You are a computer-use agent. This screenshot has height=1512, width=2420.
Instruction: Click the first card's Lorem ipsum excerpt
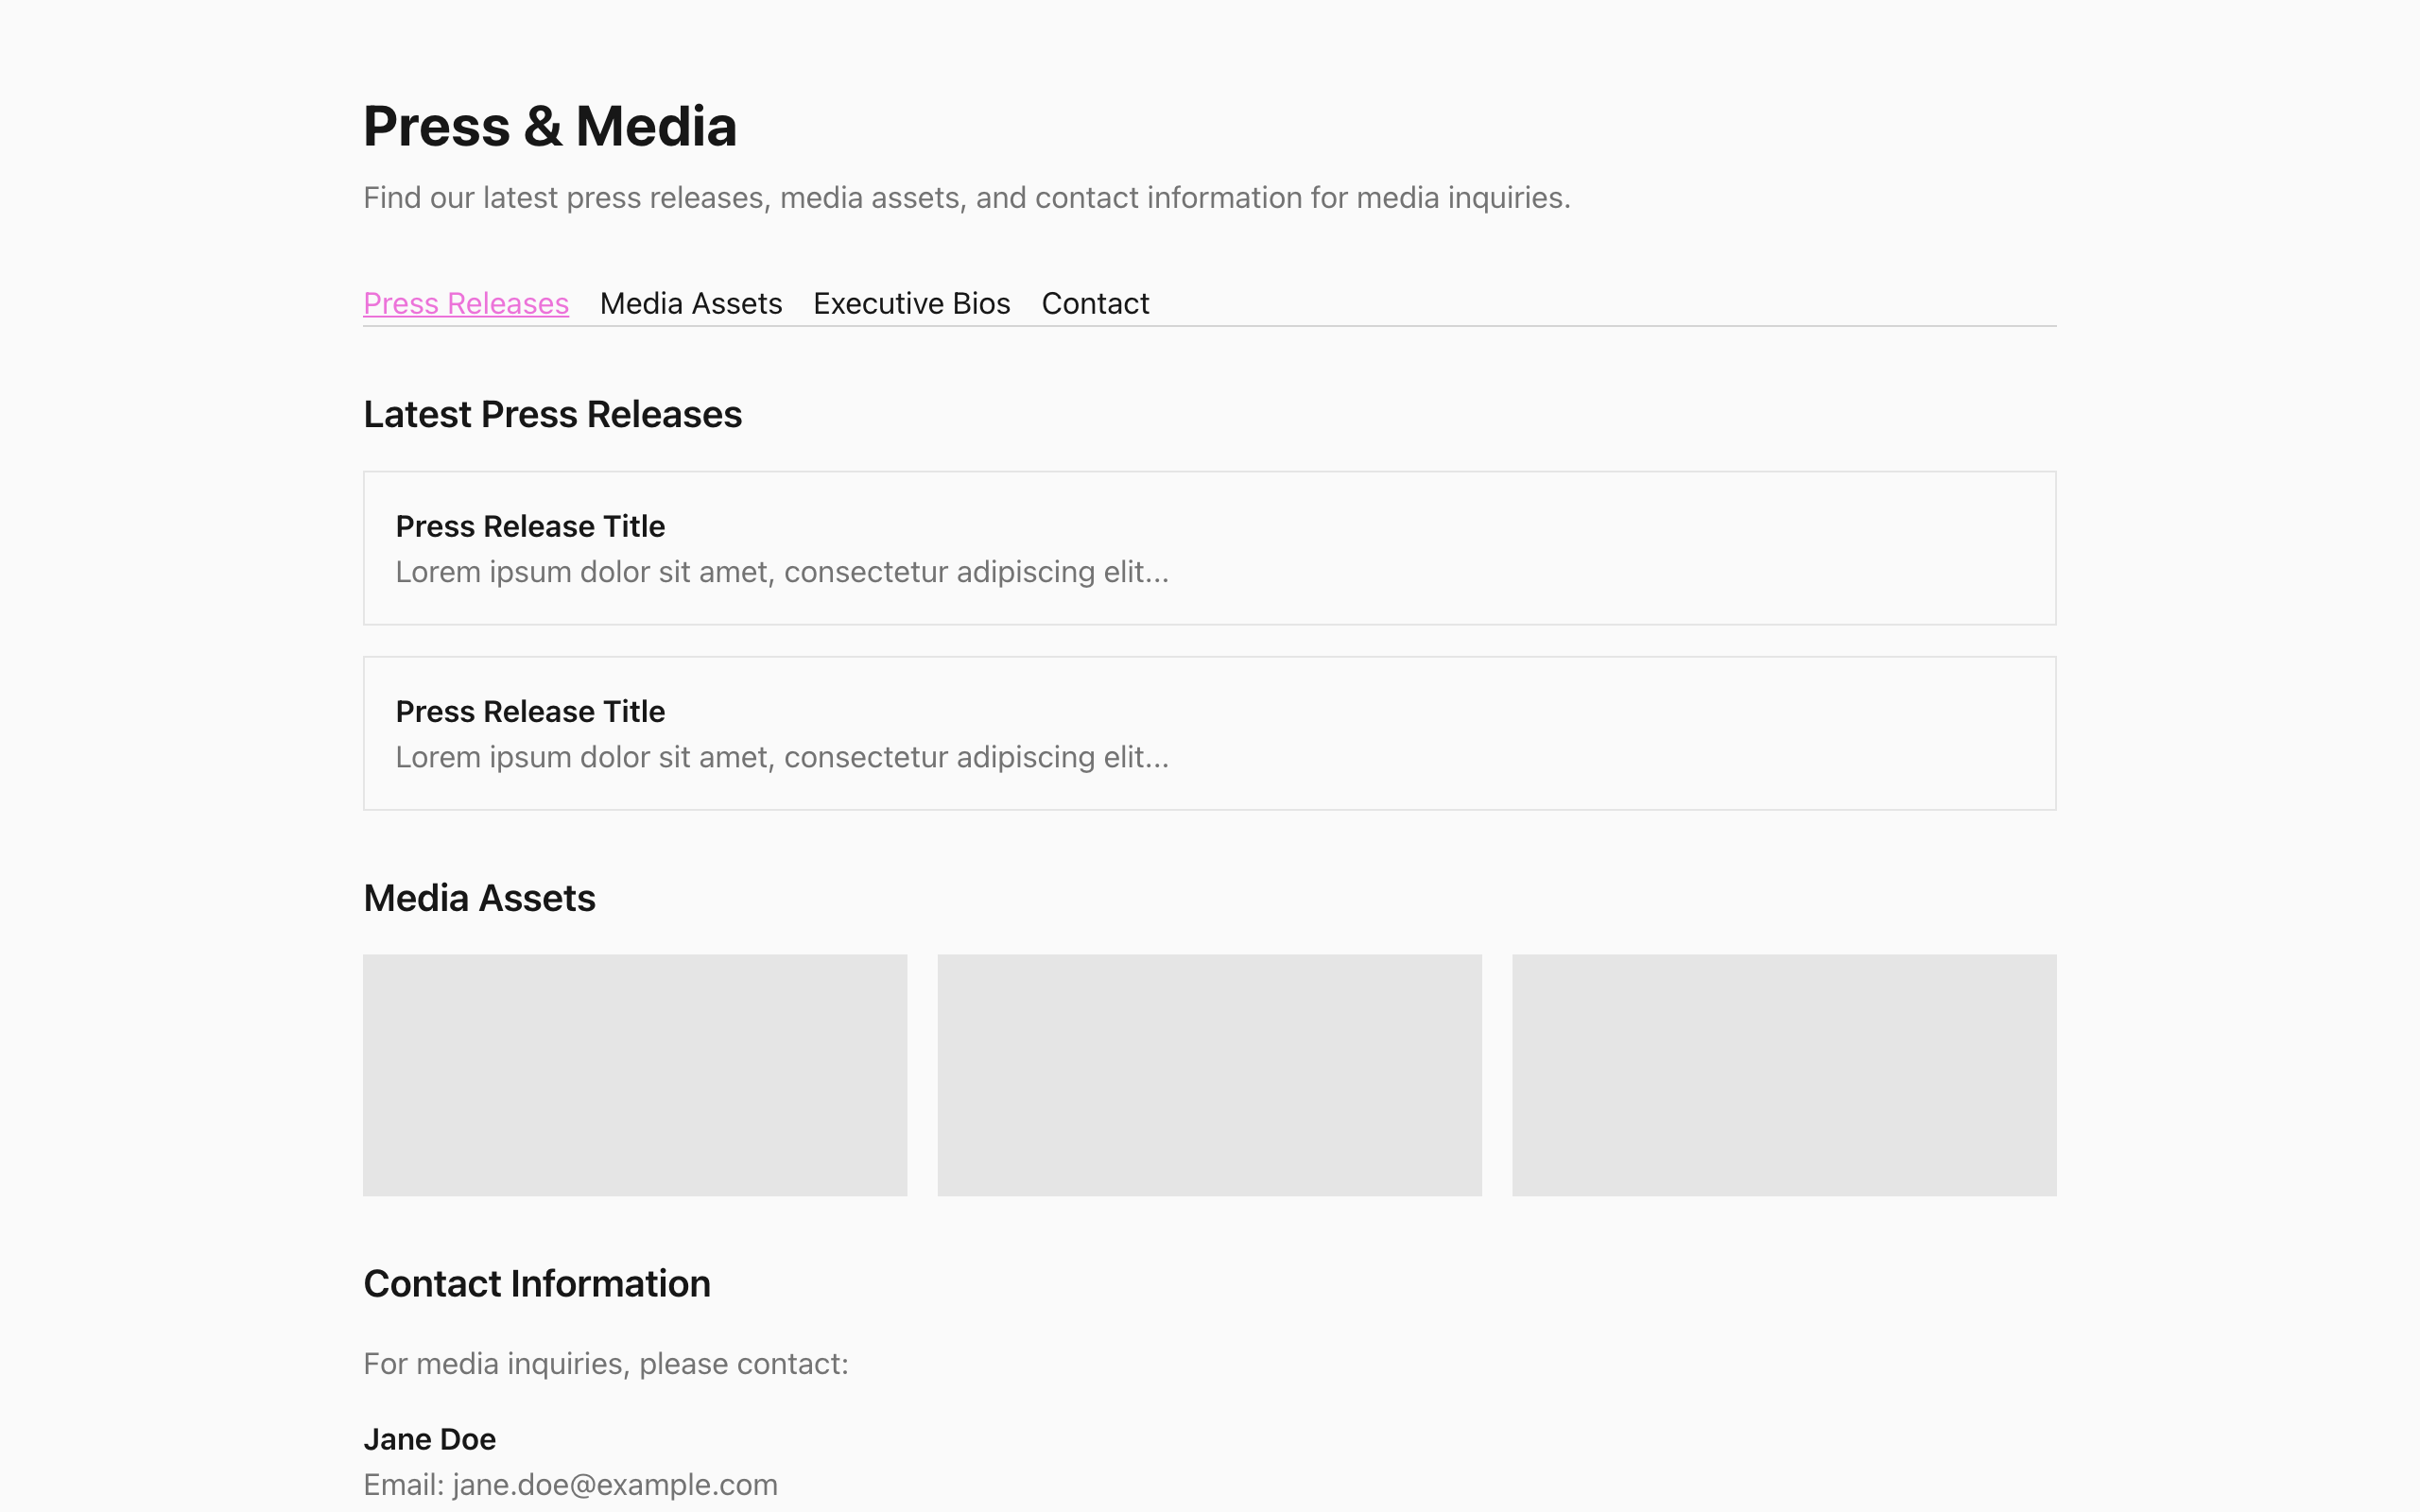782,571
